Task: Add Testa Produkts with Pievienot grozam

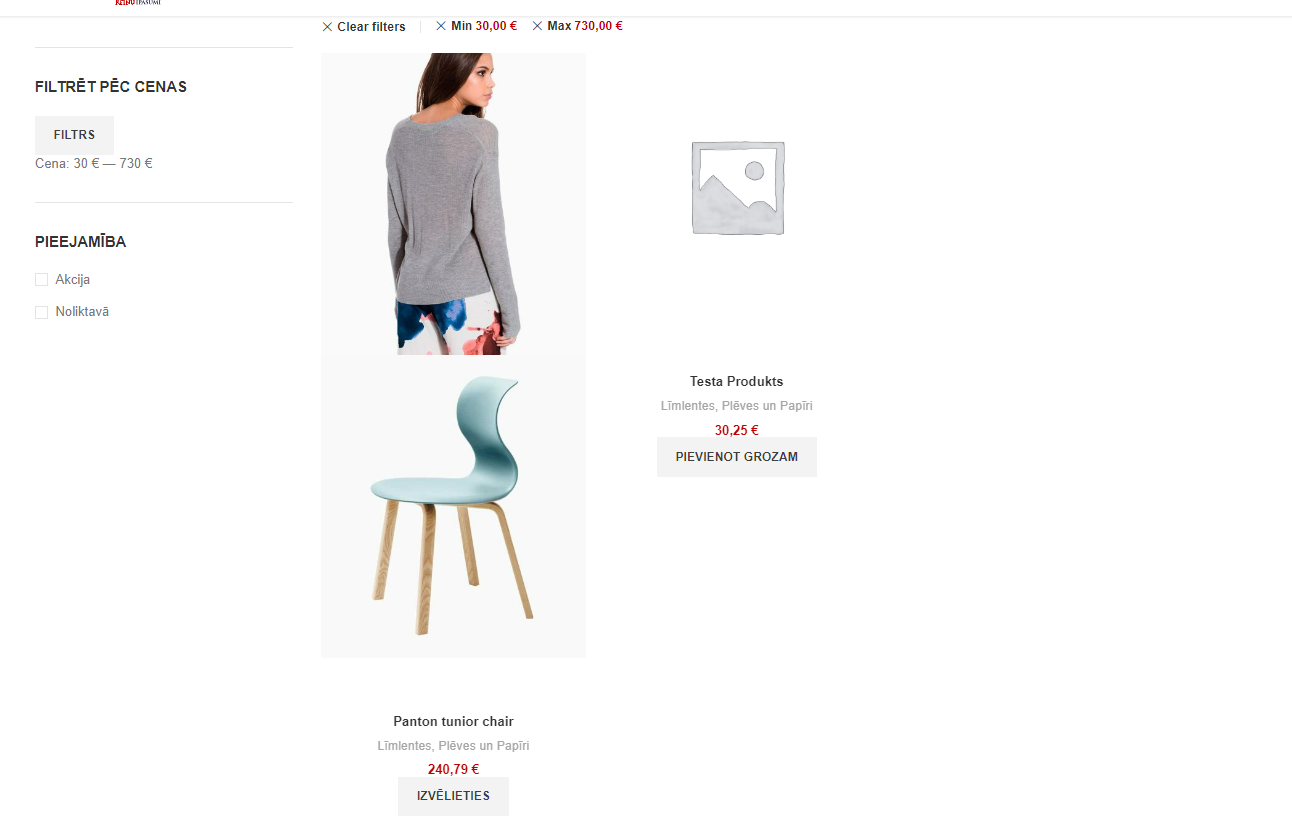Action: click(737, 457)
